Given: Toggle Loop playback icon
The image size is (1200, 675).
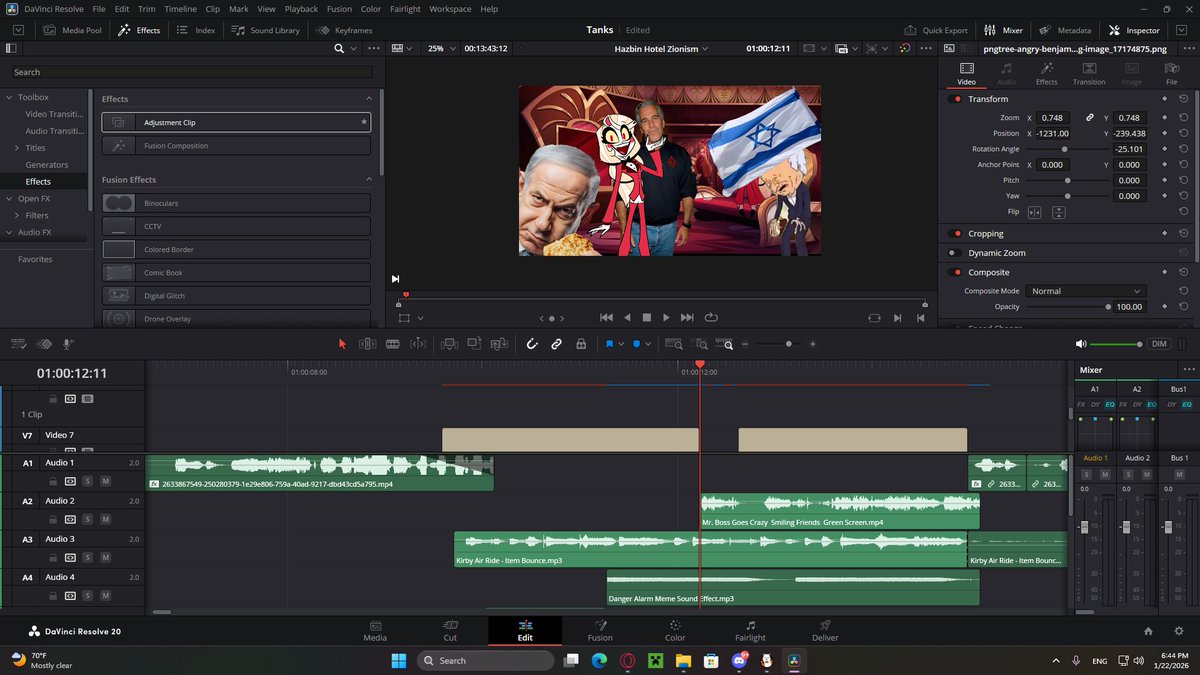Looking at the screenshot, I should pos(711,317).
